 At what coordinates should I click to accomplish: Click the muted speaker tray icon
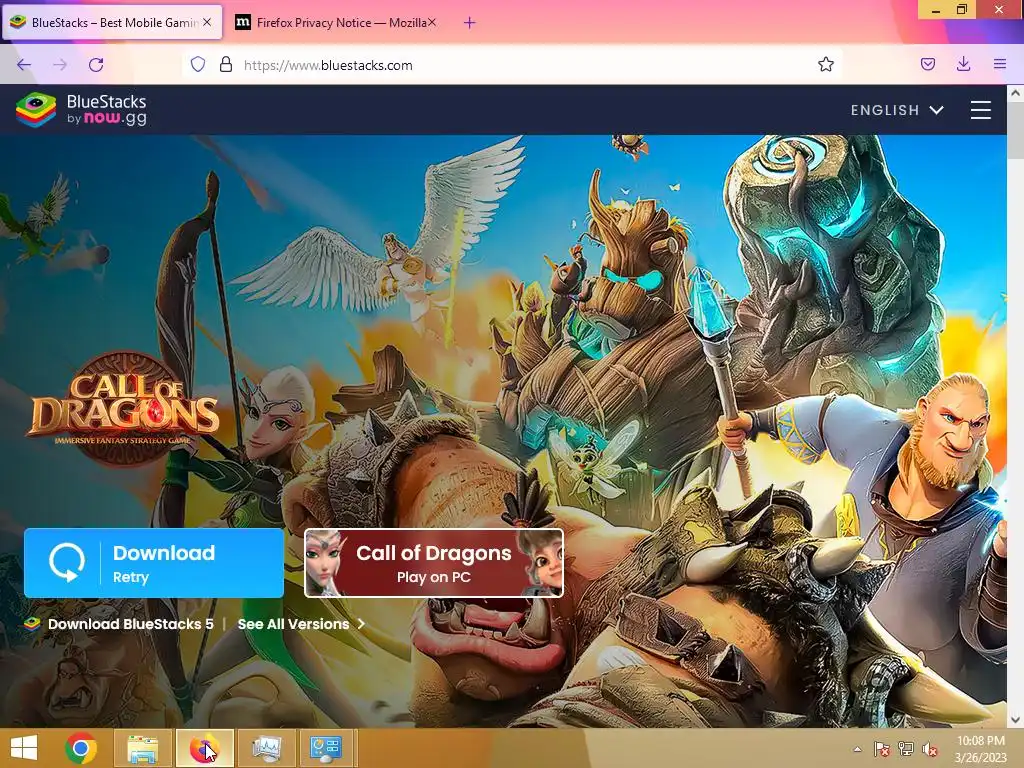click(x=930, y=749)
